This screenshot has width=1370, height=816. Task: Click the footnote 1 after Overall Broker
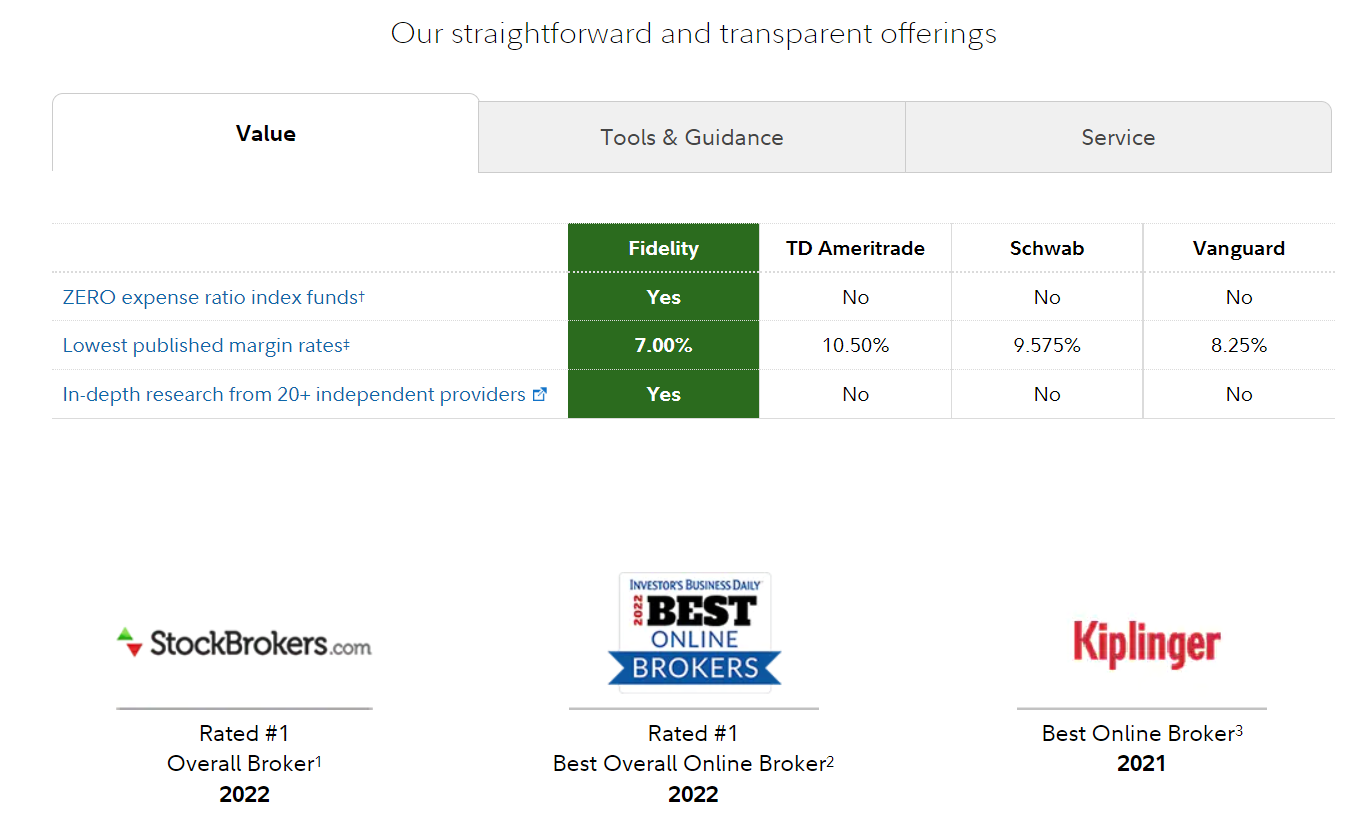coord(319,760)
